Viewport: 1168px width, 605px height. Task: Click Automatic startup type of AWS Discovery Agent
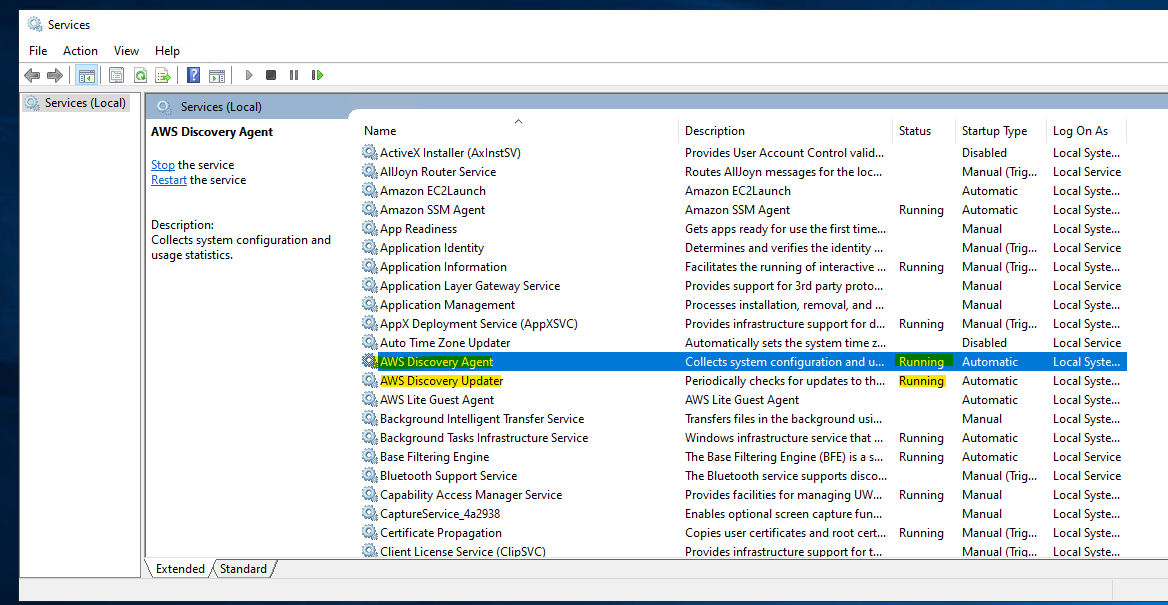point(989,361)
